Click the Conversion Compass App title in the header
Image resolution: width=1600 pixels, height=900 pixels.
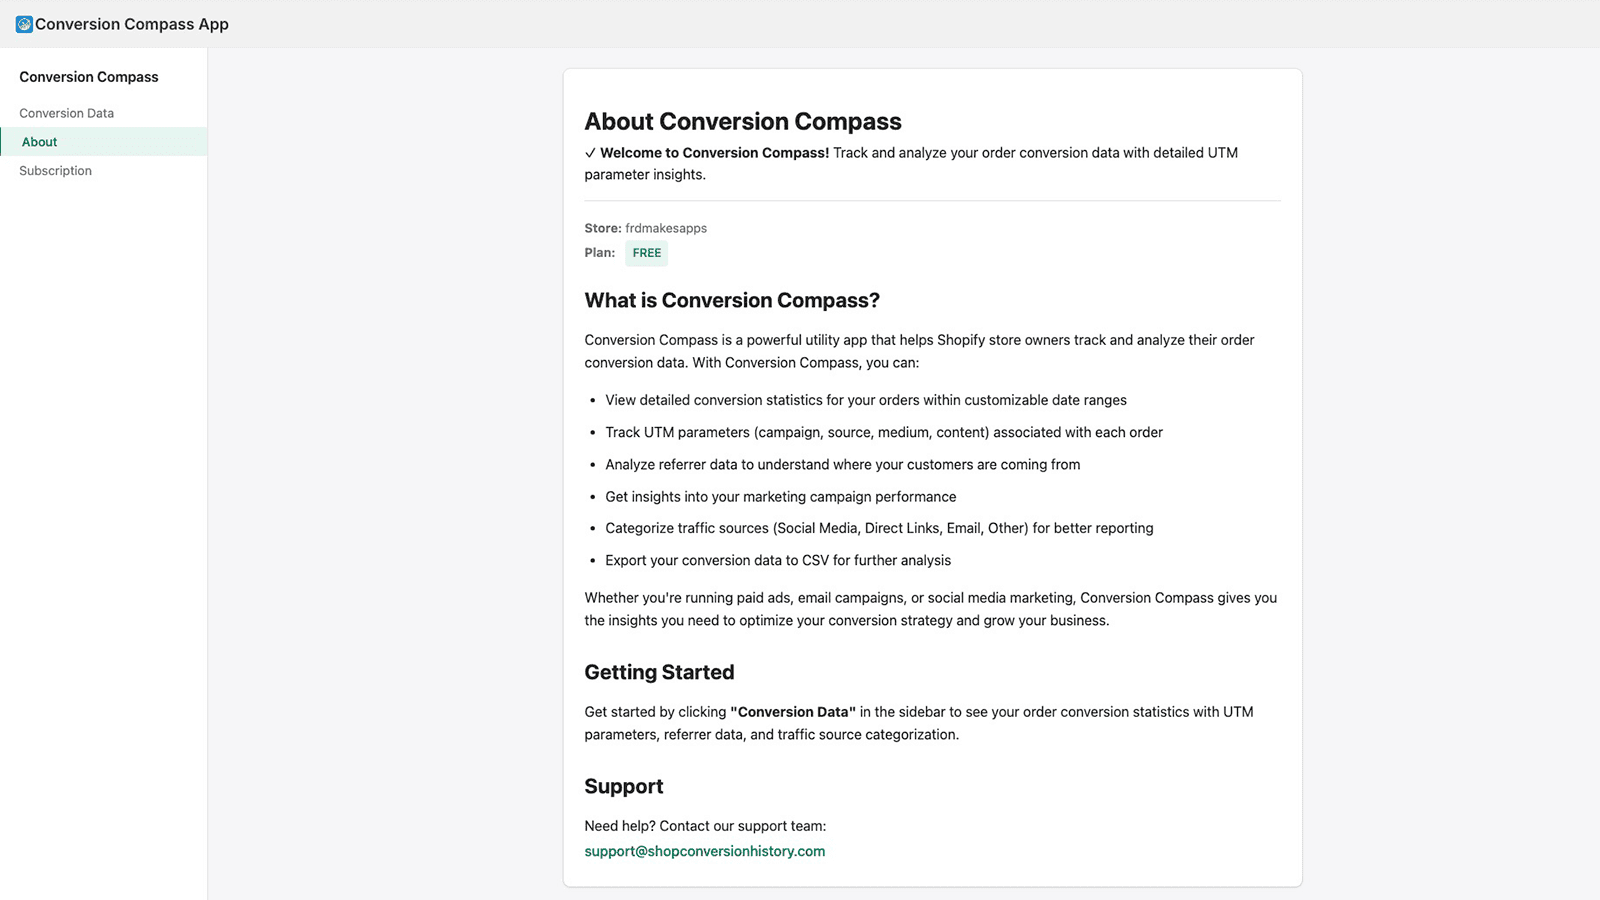pos(132,24)
